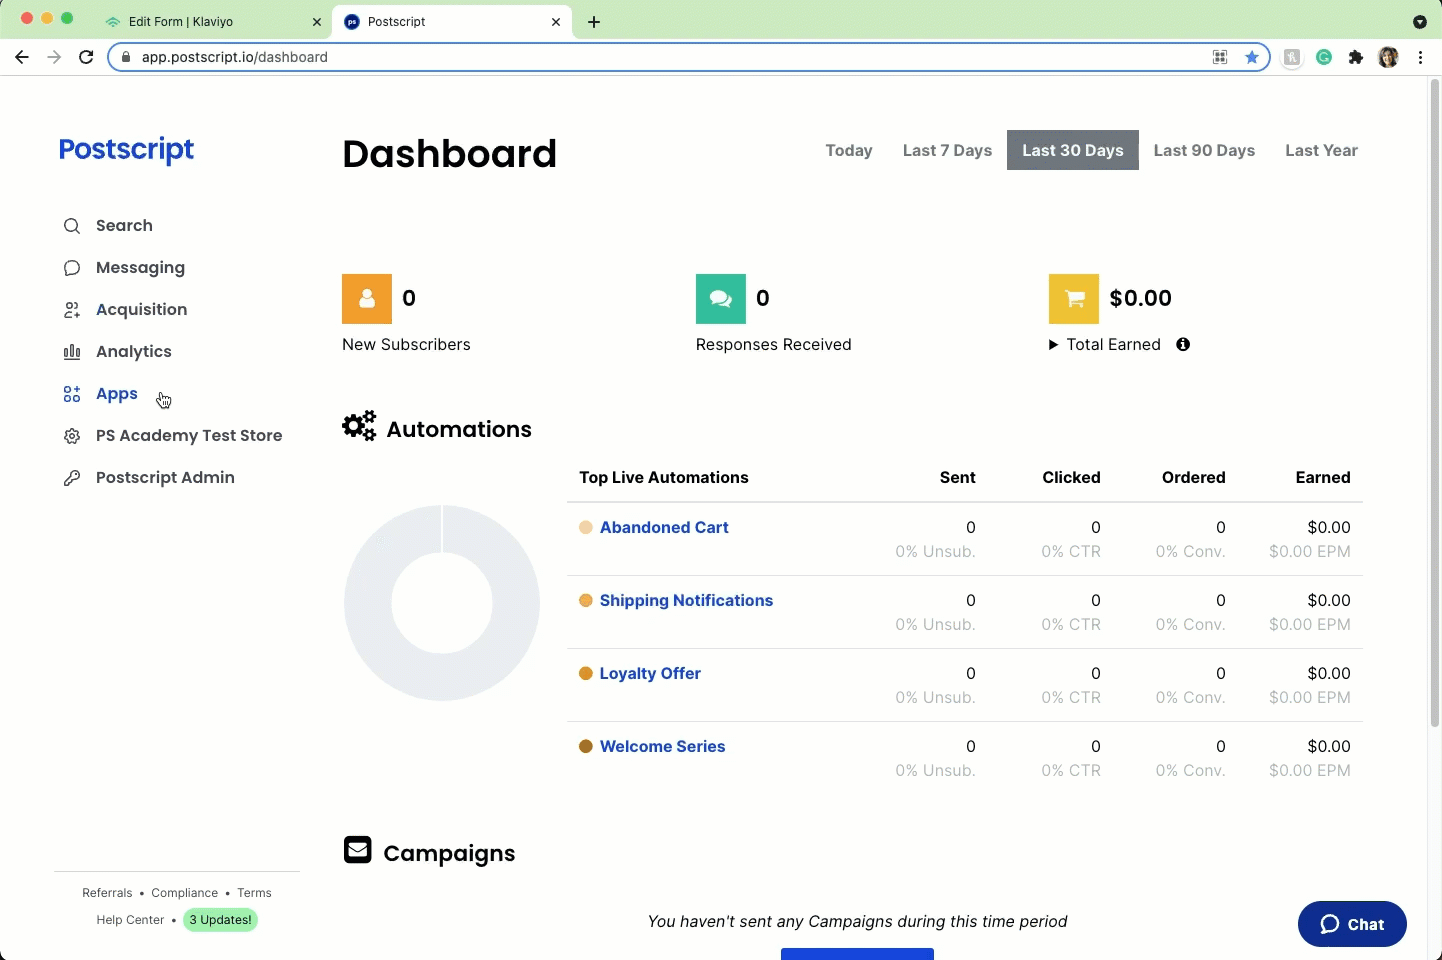Click the Loyalty Offer orange color dot
Viewport: 1442px width, 960px height.
pos(586,673)
